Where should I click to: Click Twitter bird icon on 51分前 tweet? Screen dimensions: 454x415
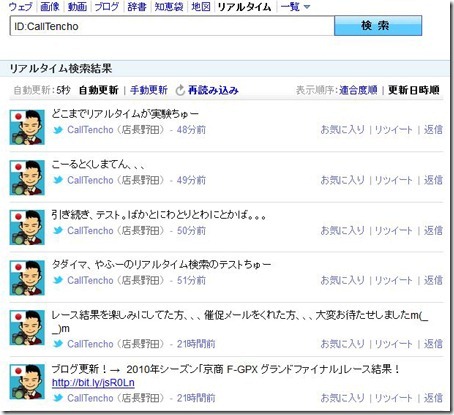click(58, 280)
